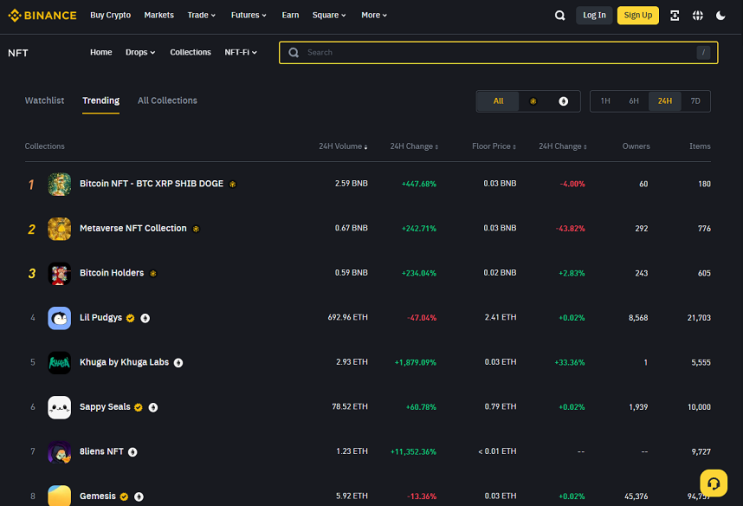Image resolution: width=743 pixels, height=506 pixels.
Task: Click the Sign Up button
Action: (638, 15)
